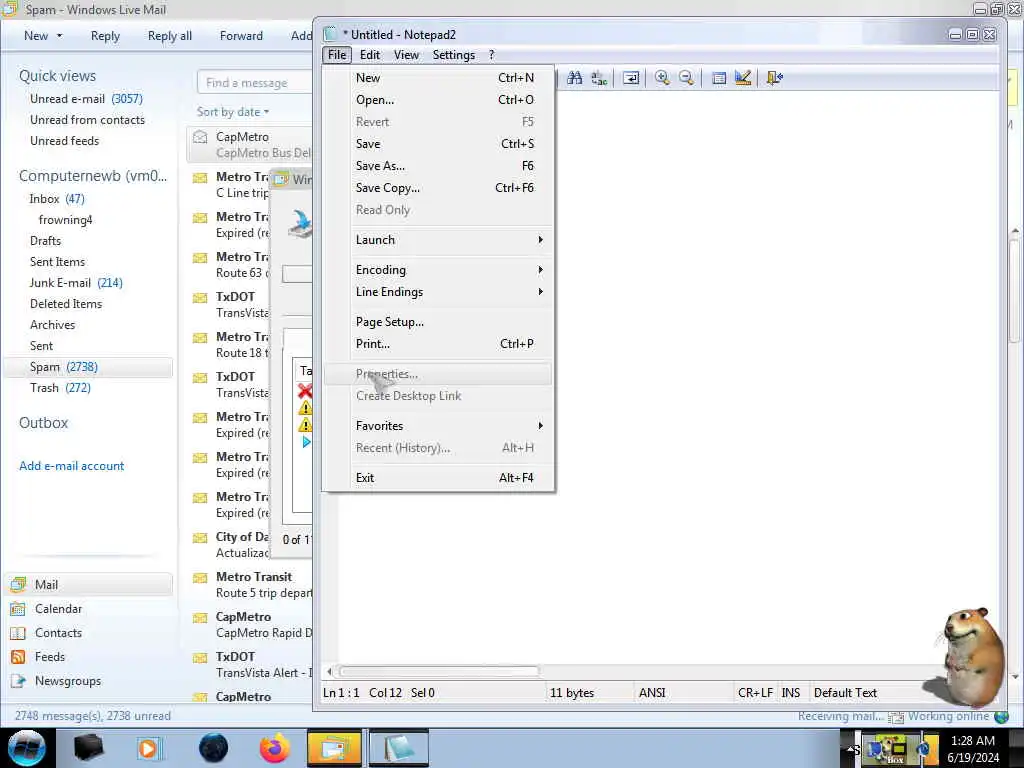Click the Windows Start orb
Image resolution: width=1024 pixels, height=768 pixels.
click(x=27, y=748)
